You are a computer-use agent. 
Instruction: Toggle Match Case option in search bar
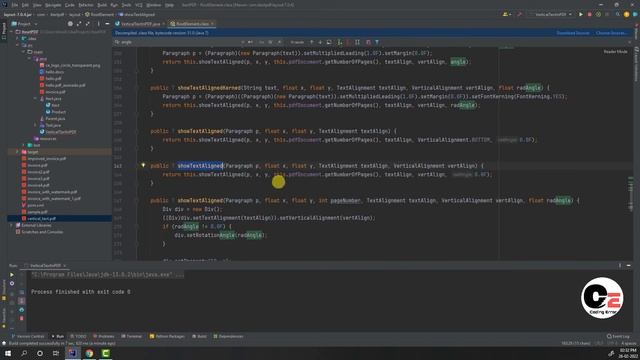tap(262, 42)
